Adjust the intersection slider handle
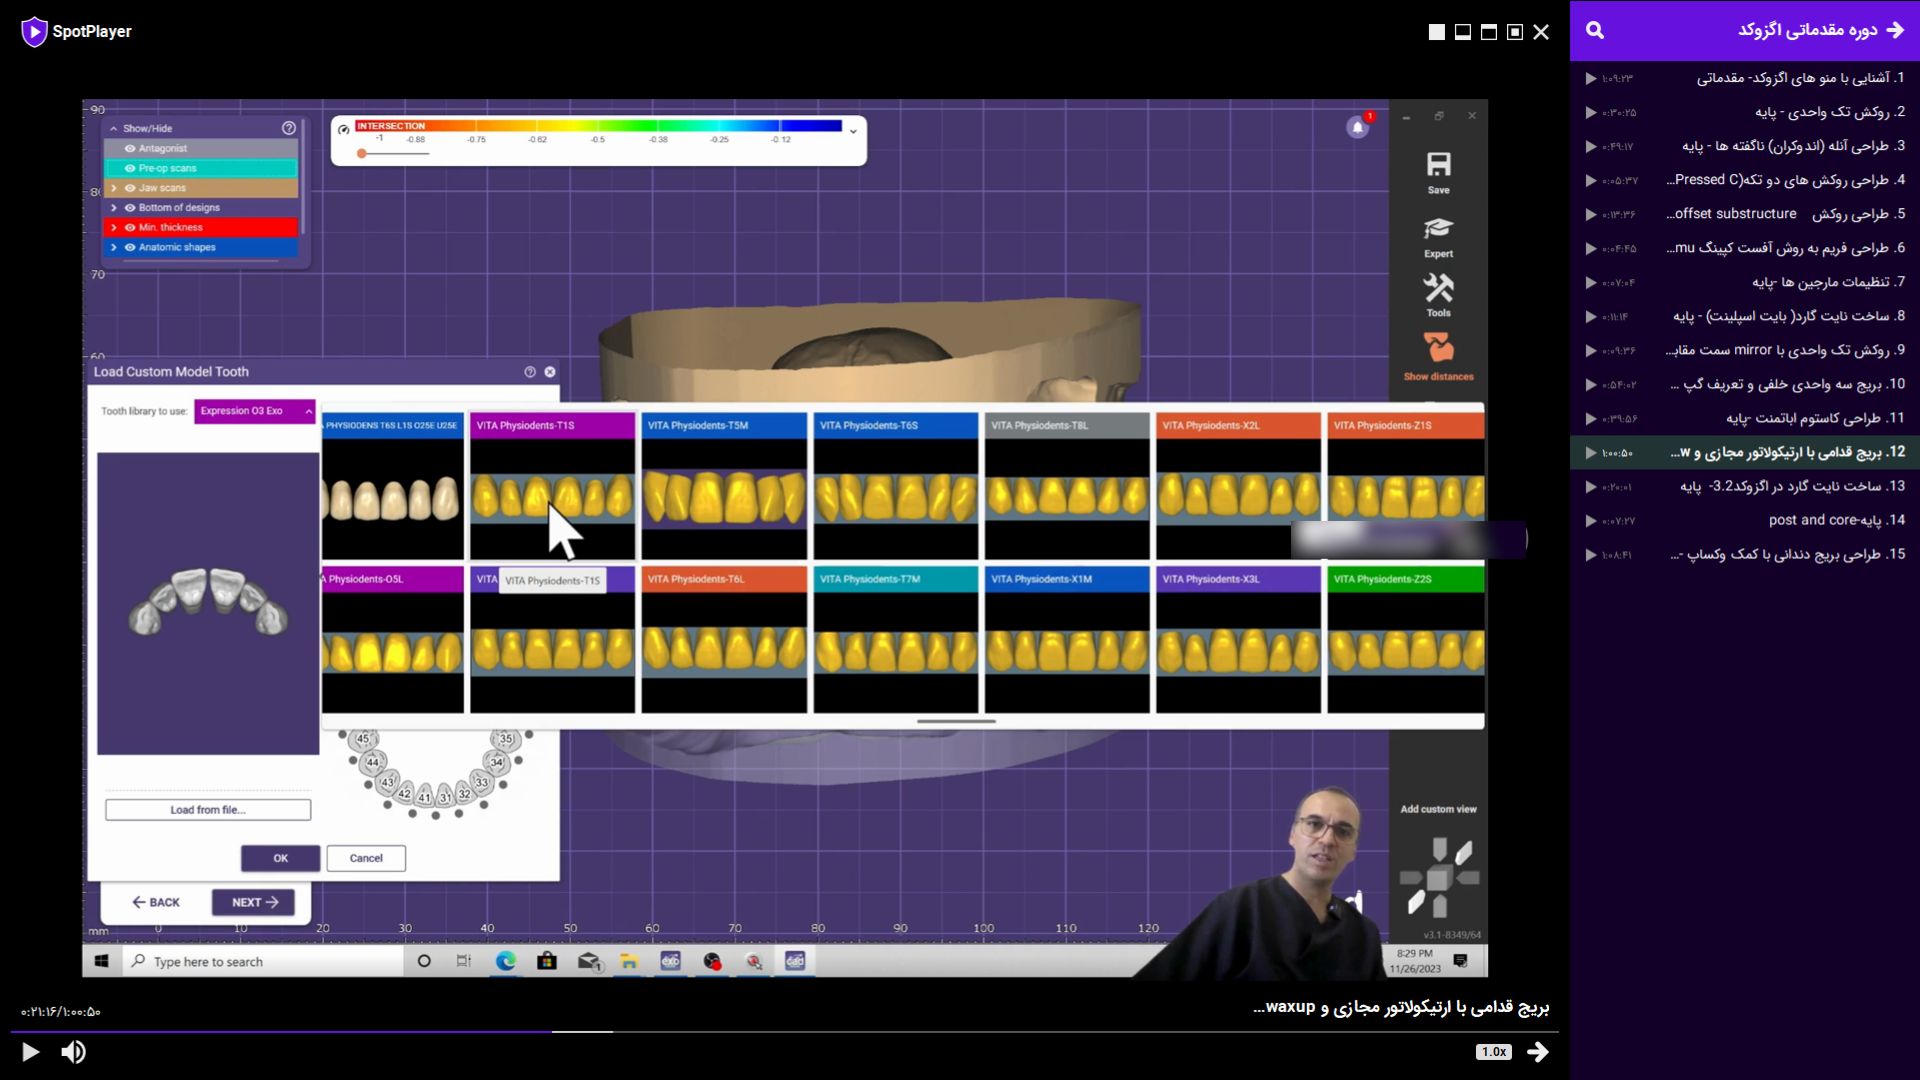The height and width of the screenshot is (1080, 1920). [x=362, y=153]
